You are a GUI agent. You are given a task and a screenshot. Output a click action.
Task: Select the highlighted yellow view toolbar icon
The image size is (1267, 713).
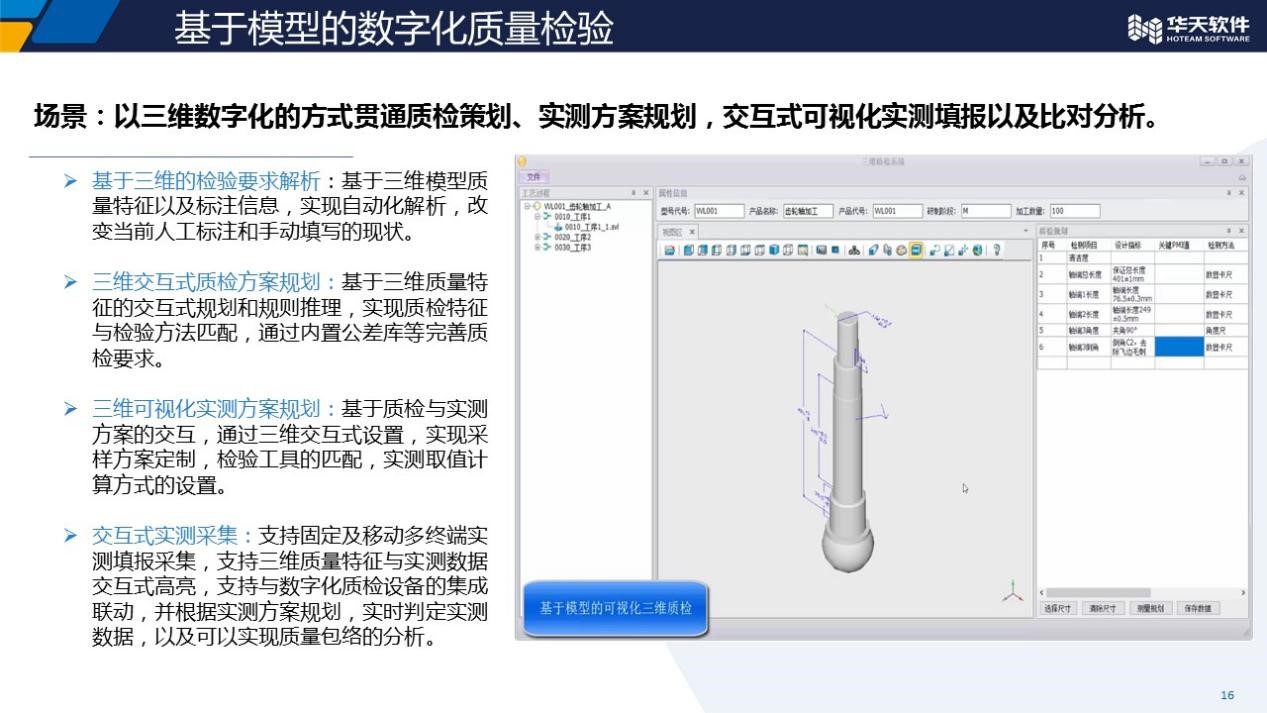[916, 250]
